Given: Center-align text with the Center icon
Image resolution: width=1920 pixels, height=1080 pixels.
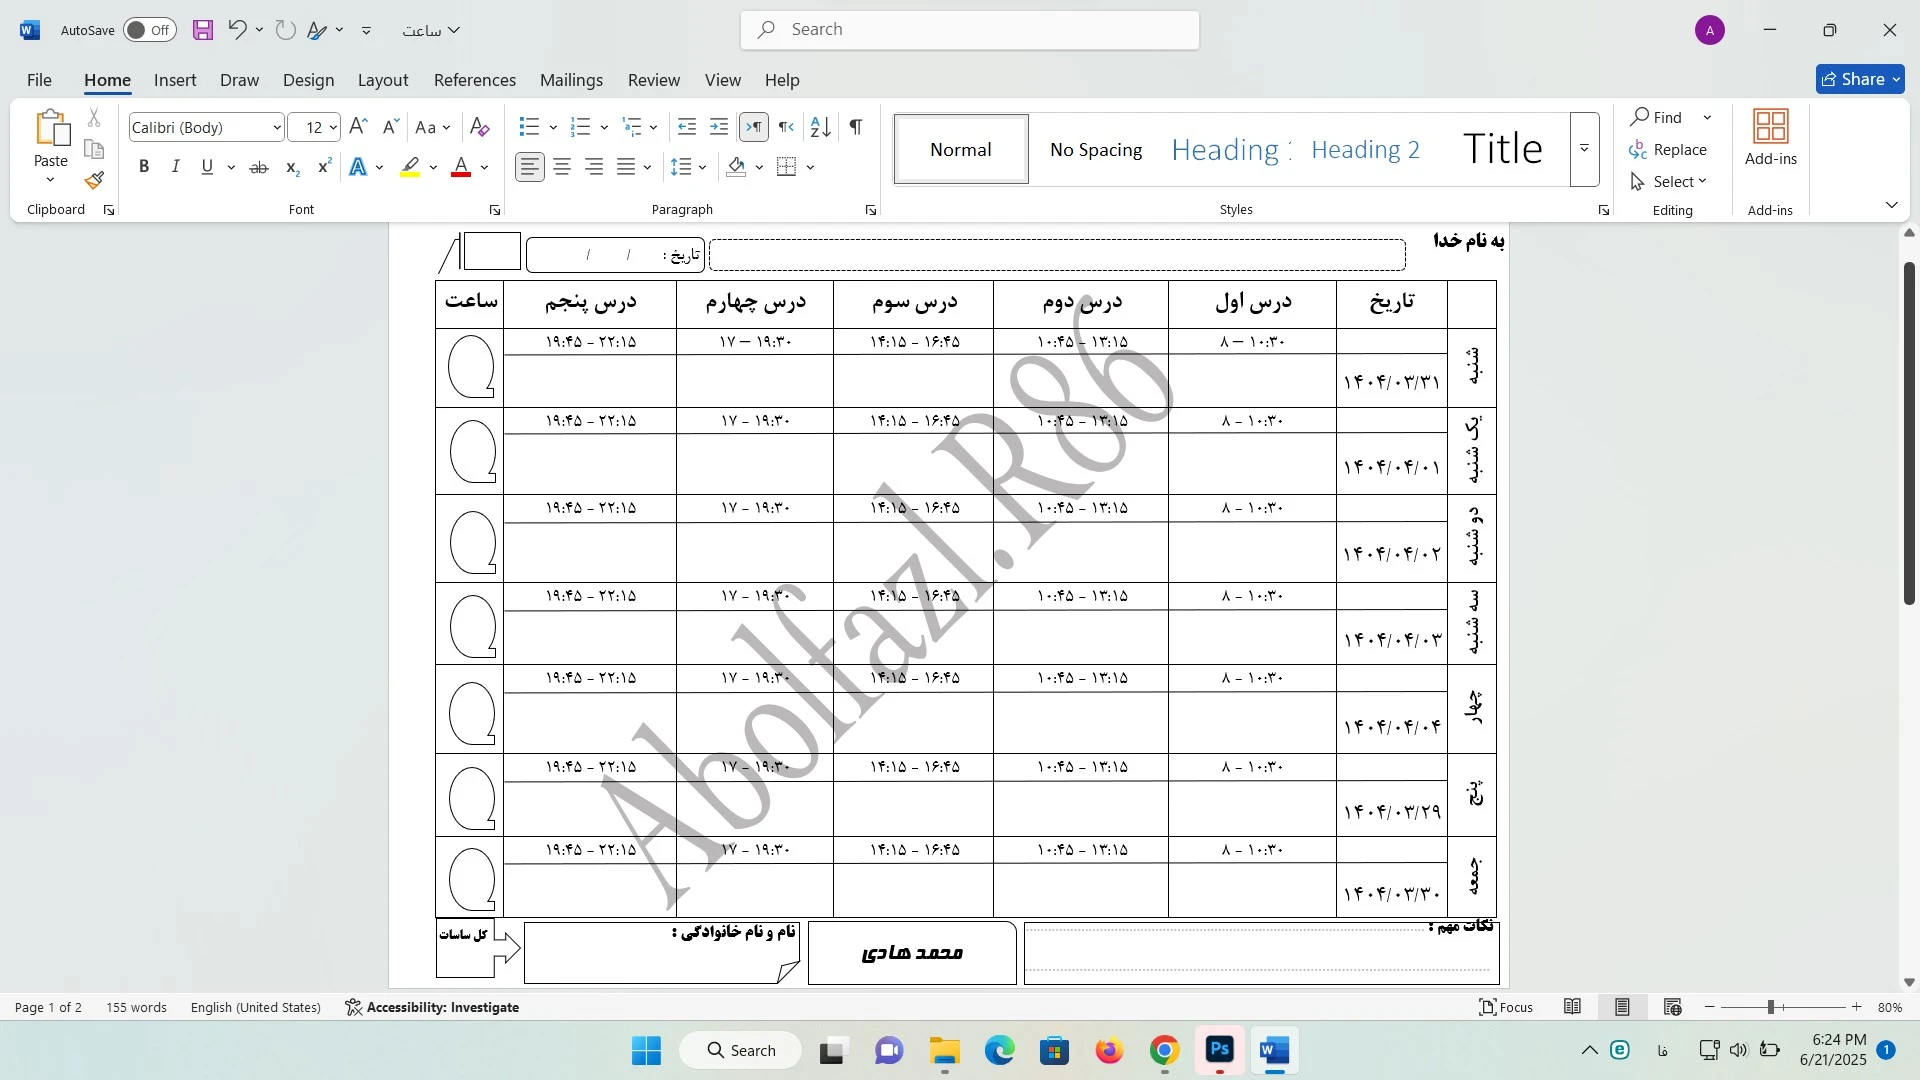Looking at the screenshot, I should 562,168.
